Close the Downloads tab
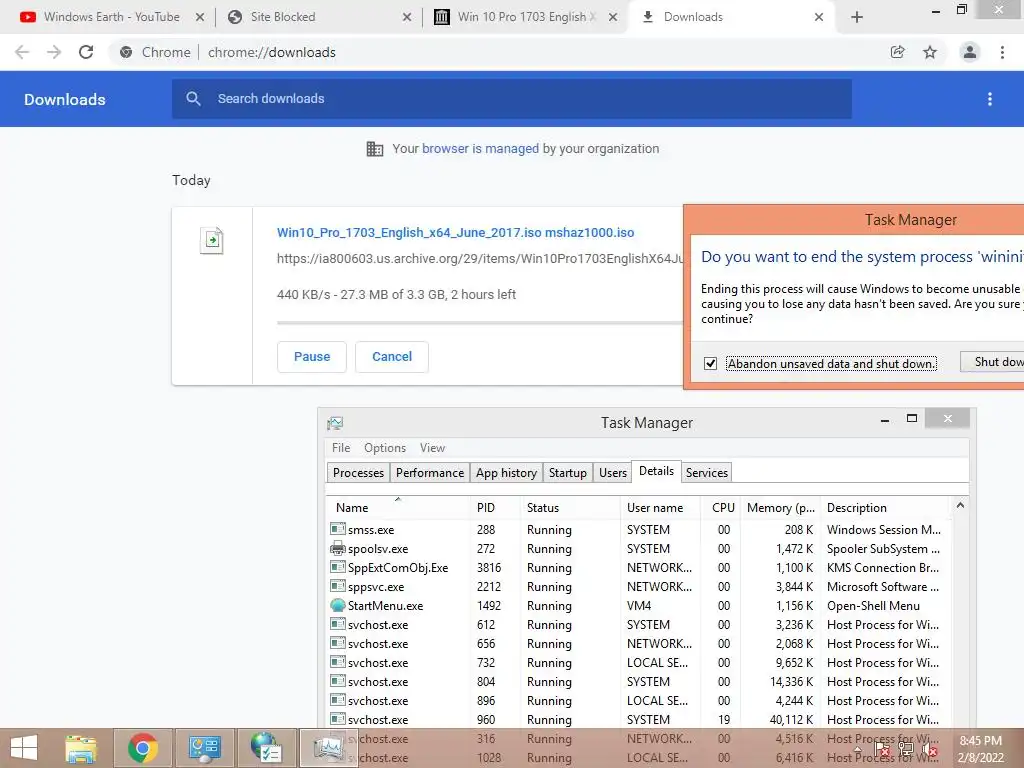 coord(819,17)
